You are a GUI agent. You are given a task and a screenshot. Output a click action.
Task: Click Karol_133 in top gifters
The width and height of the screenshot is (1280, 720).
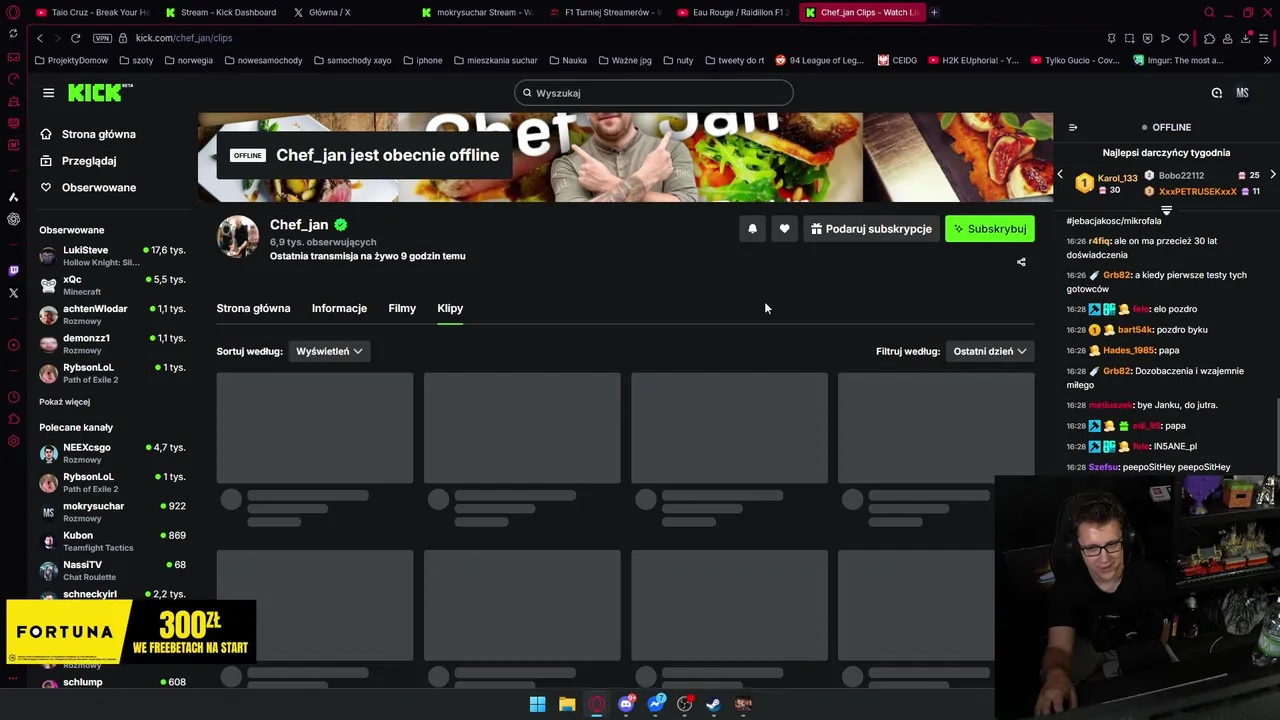(x=1117, y=178)
